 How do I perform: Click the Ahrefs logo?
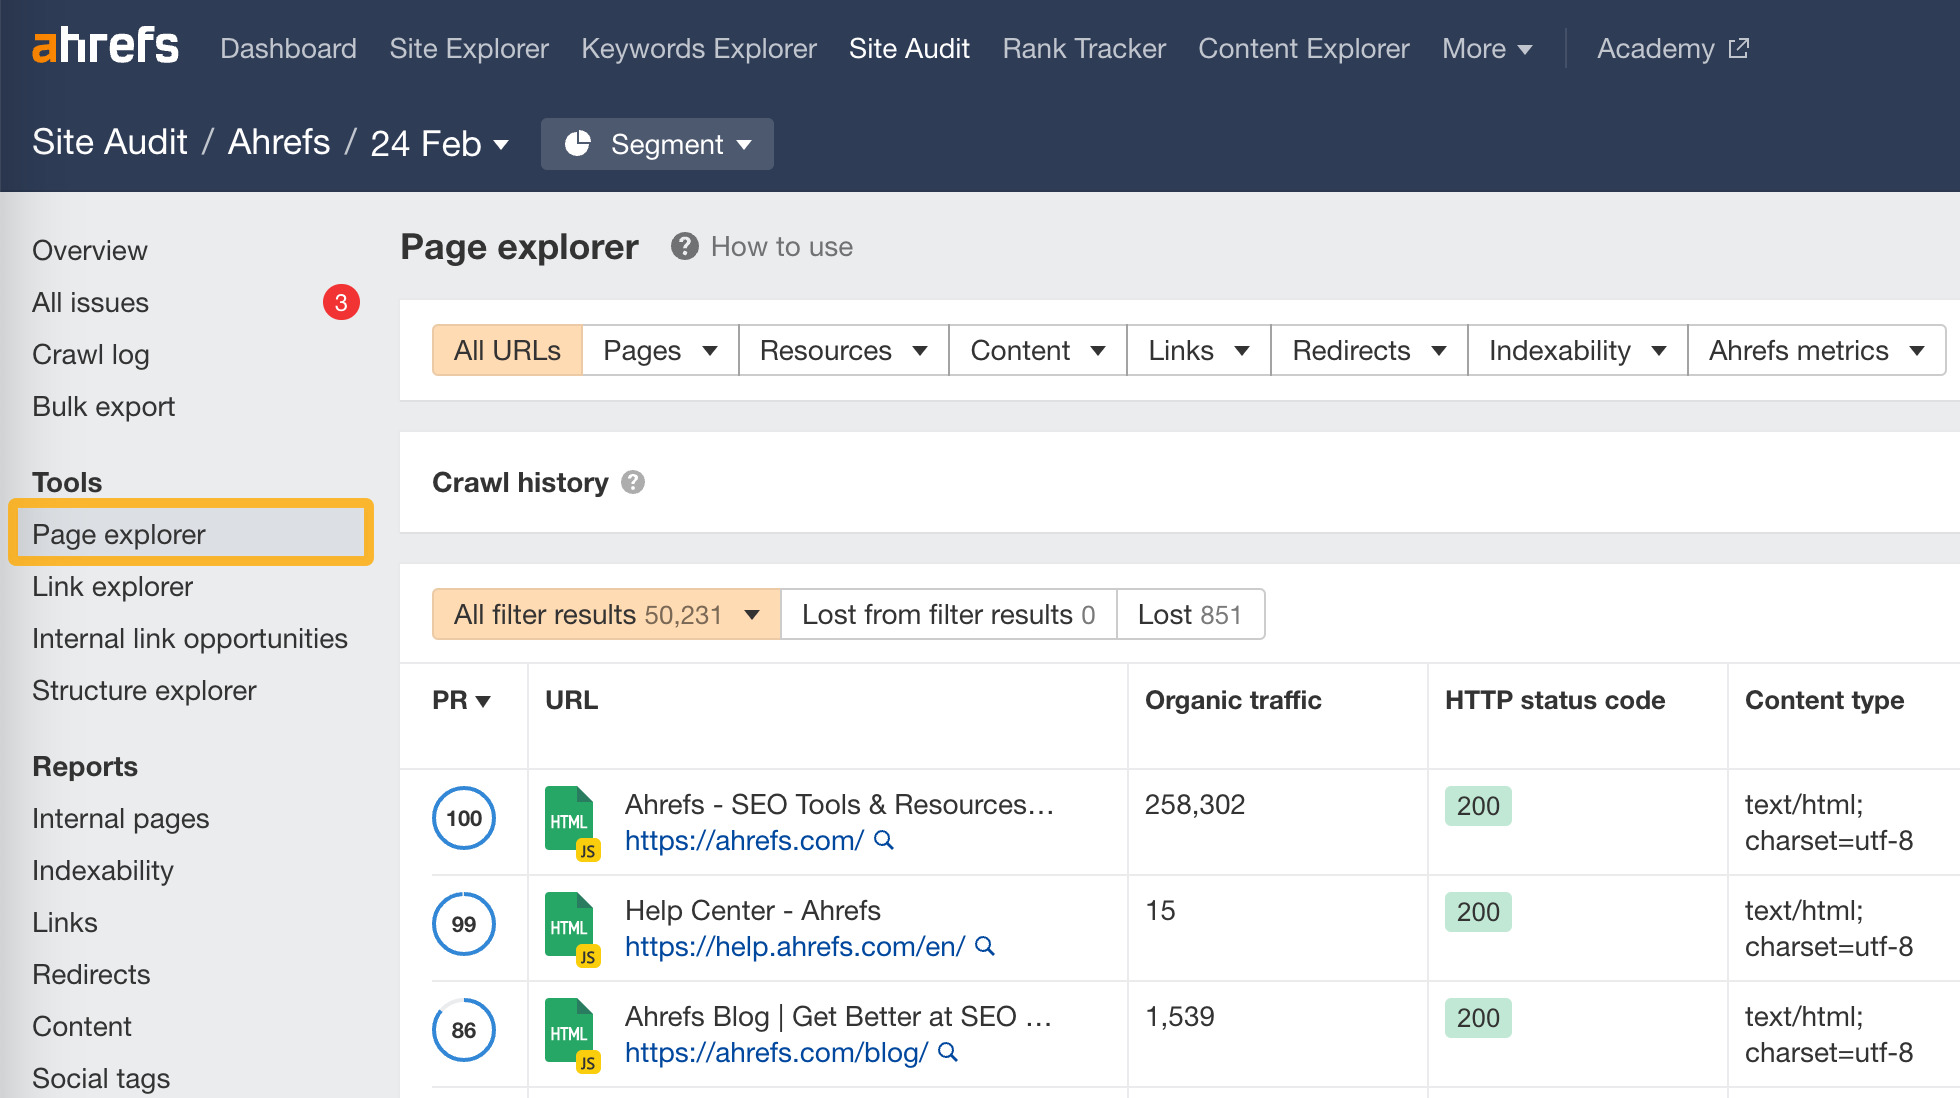pos(105,44)
